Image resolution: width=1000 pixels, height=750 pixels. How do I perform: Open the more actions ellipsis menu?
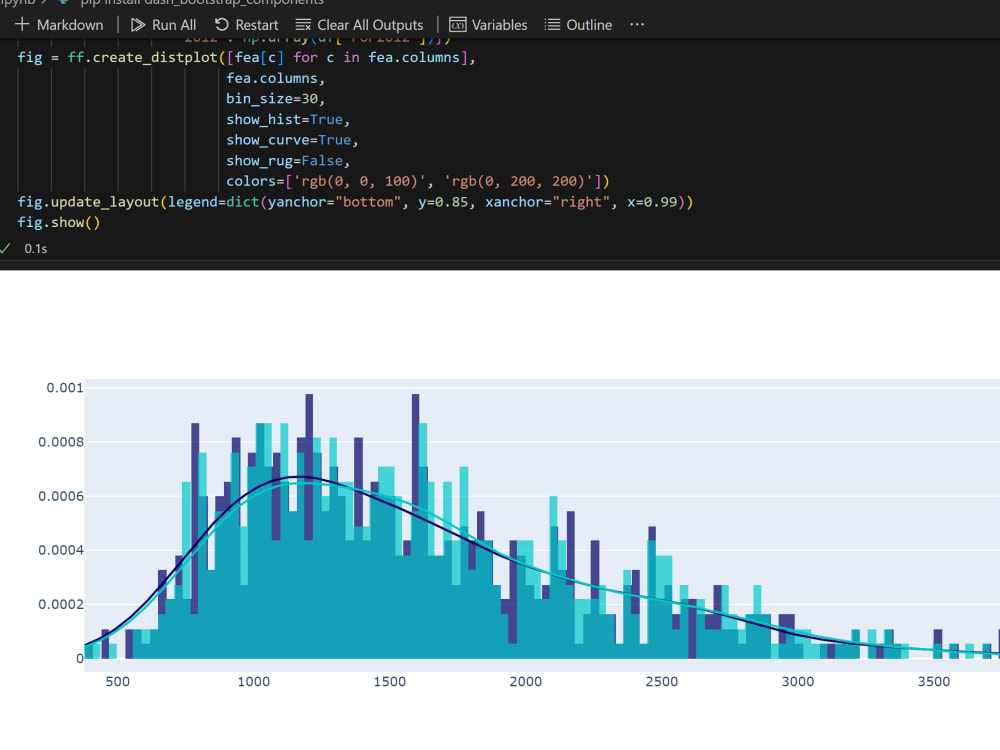coord(636,25)
